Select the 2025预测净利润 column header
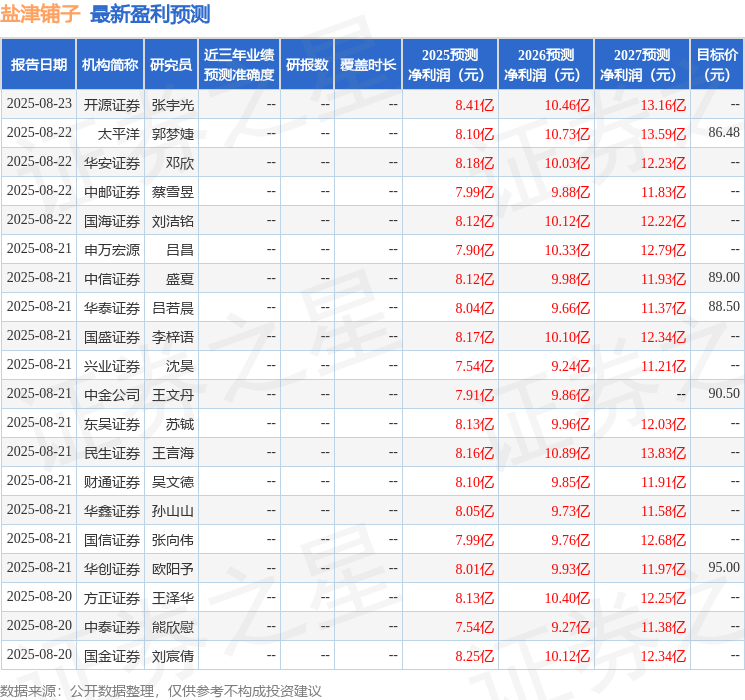This screenshot has height=700, width=745. tap(450, 65)
